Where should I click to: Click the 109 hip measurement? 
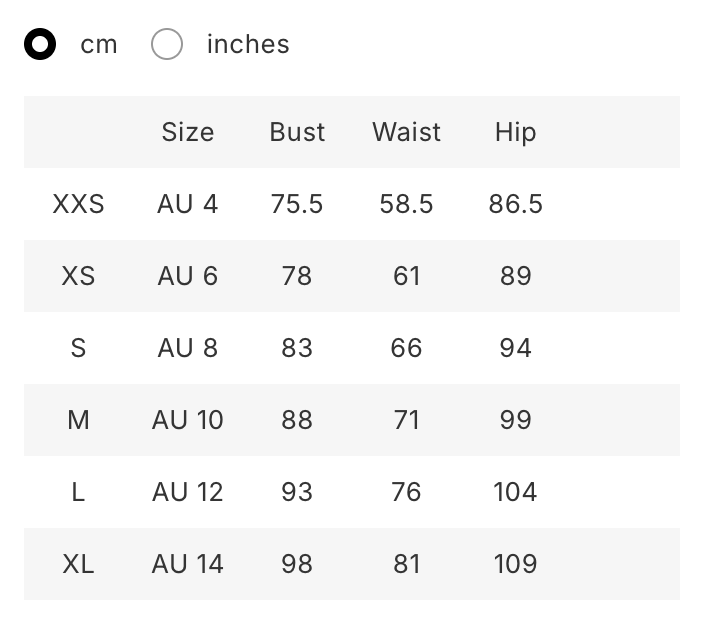pyautogui.click(x=515, y=564)
